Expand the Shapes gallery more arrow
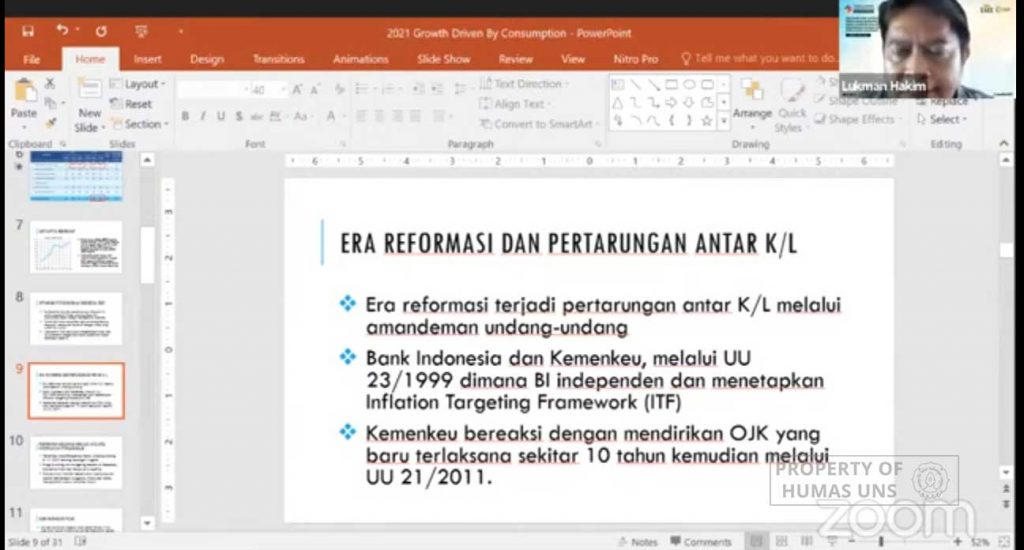The image size is (1024, 550). click(723, 121)
